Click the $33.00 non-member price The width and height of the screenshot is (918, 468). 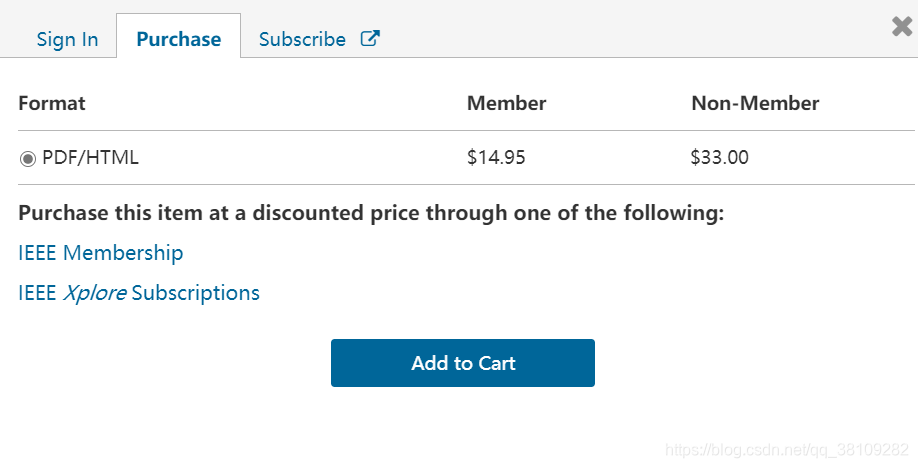point(719,157)
